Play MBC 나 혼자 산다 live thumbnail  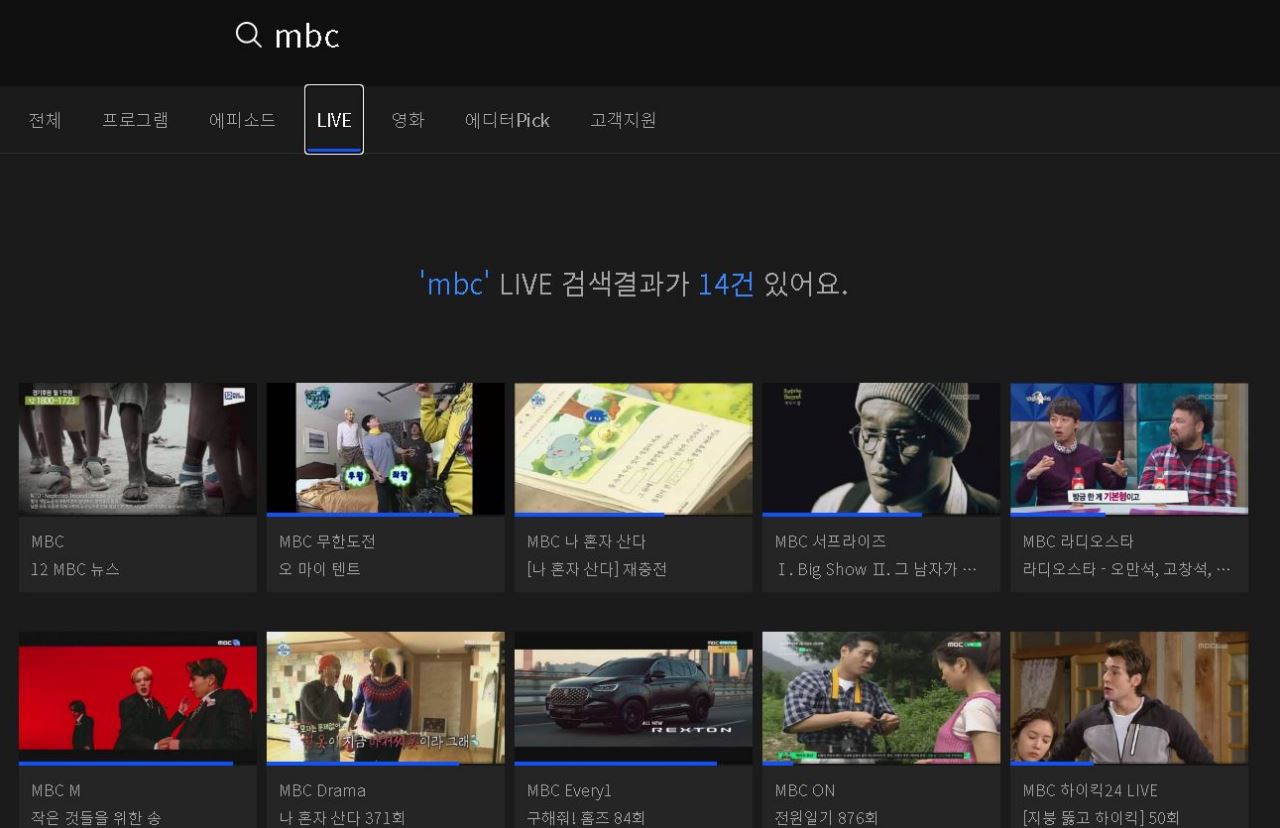click(634, 448)
